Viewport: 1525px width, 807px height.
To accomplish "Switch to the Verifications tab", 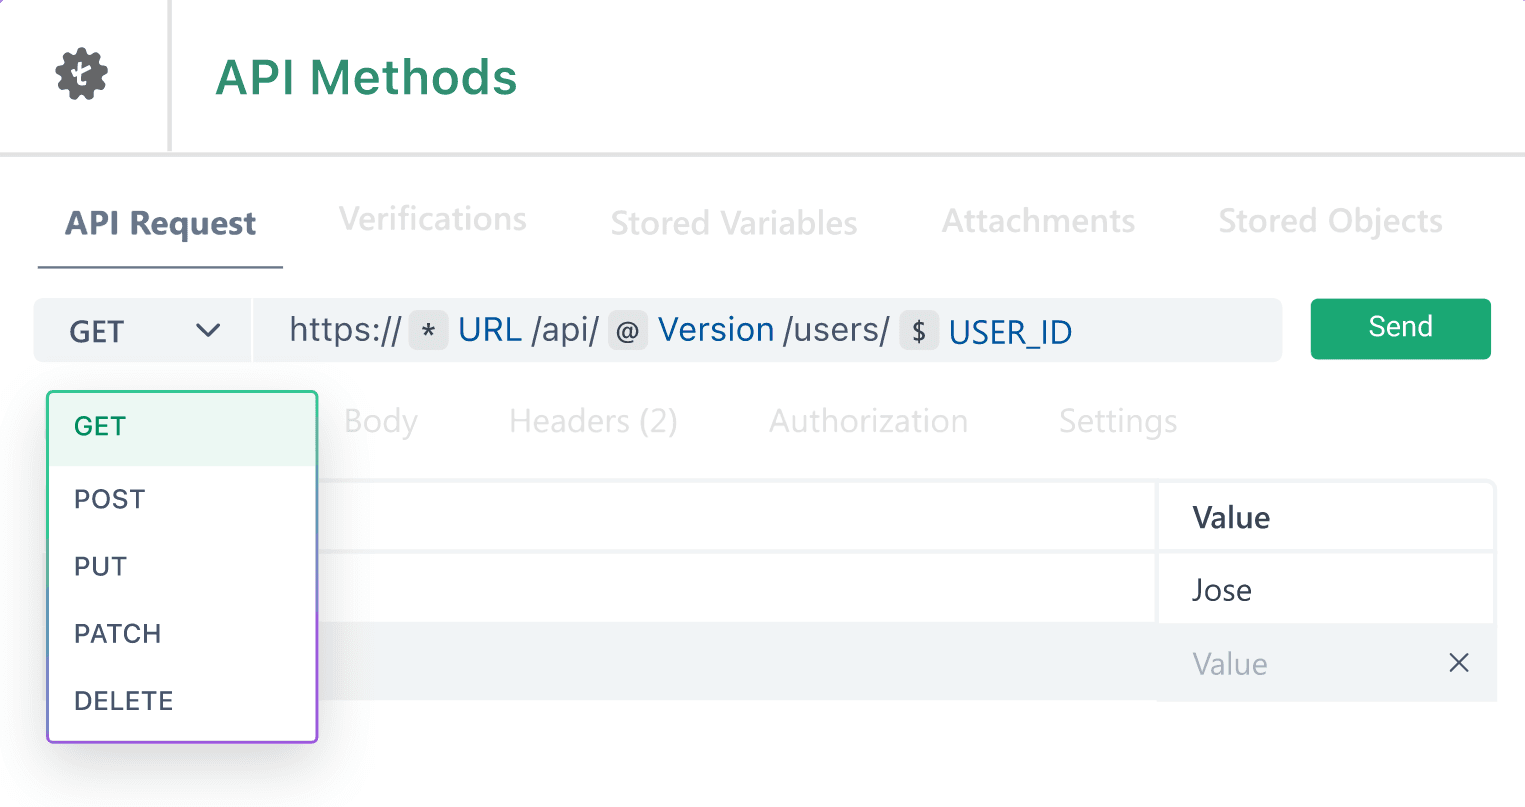I will click(x=433, y=219).
